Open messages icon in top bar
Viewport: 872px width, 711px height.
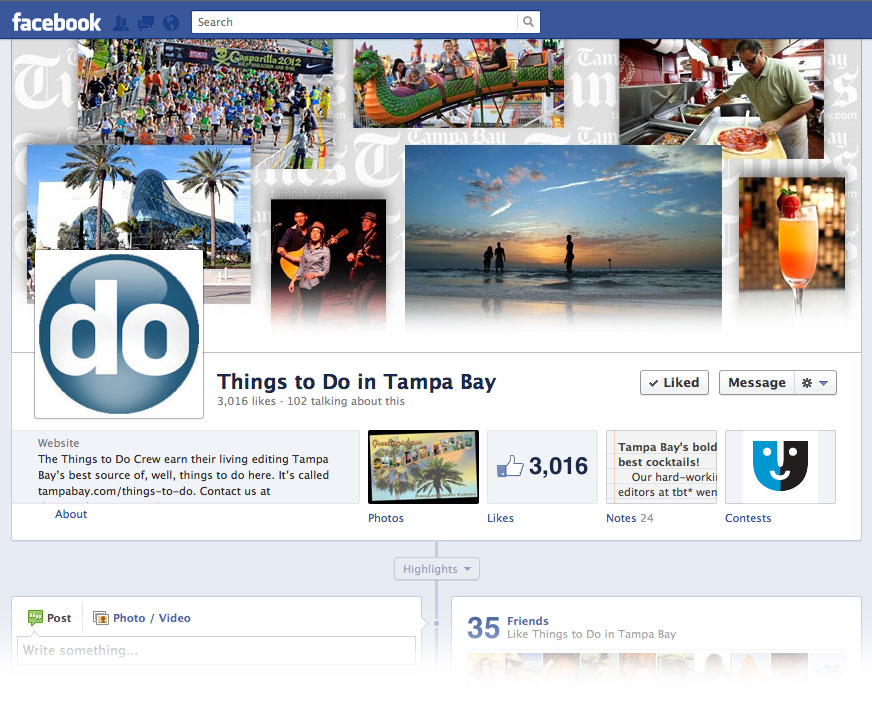tap(146, 23)
